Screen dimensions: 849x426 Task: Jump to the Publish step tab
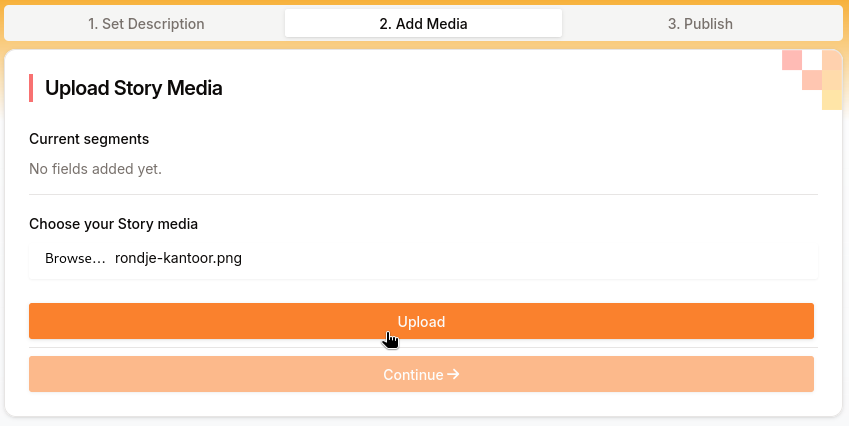700,24
